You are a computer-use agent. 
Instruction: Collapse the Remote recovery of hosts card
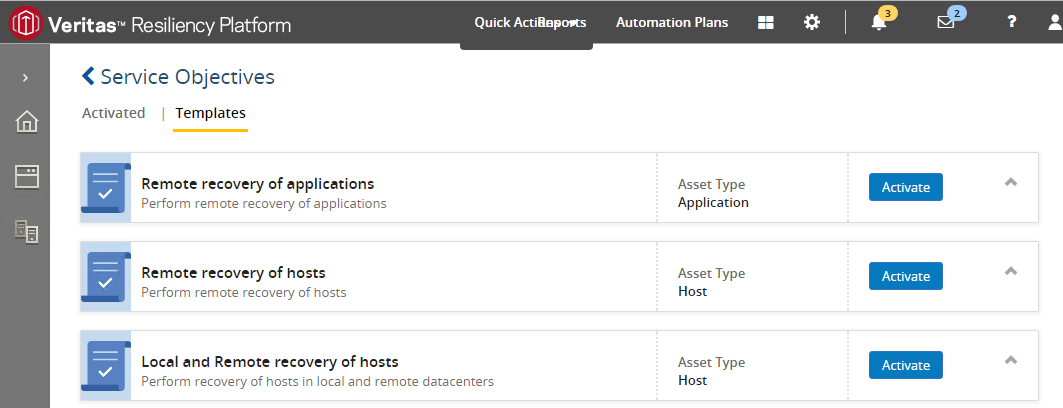click(x=1011, y=271)
